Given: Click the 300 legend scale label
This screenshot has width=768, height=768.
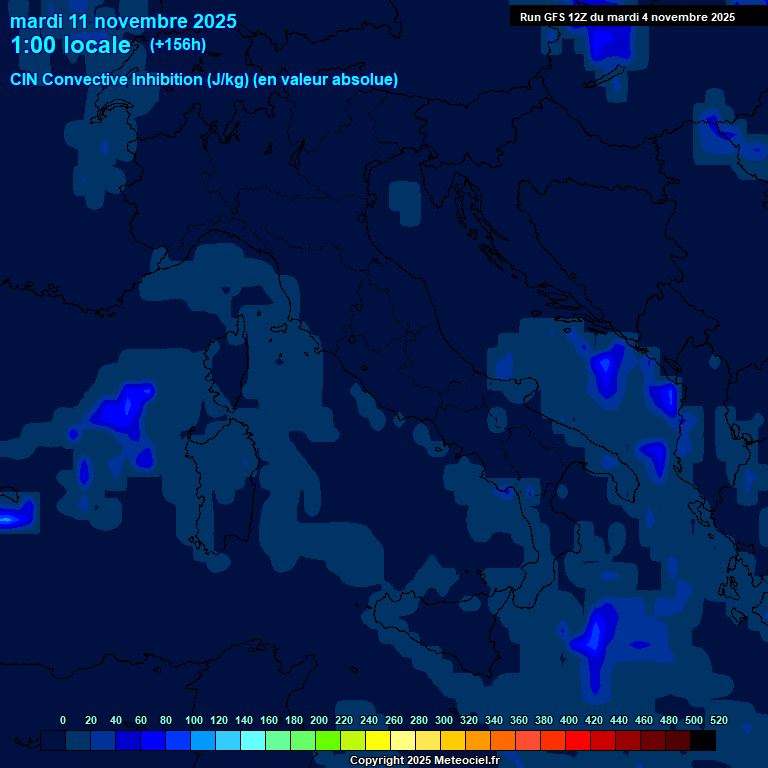Looking at the screenshot, I should click(444, 720).
